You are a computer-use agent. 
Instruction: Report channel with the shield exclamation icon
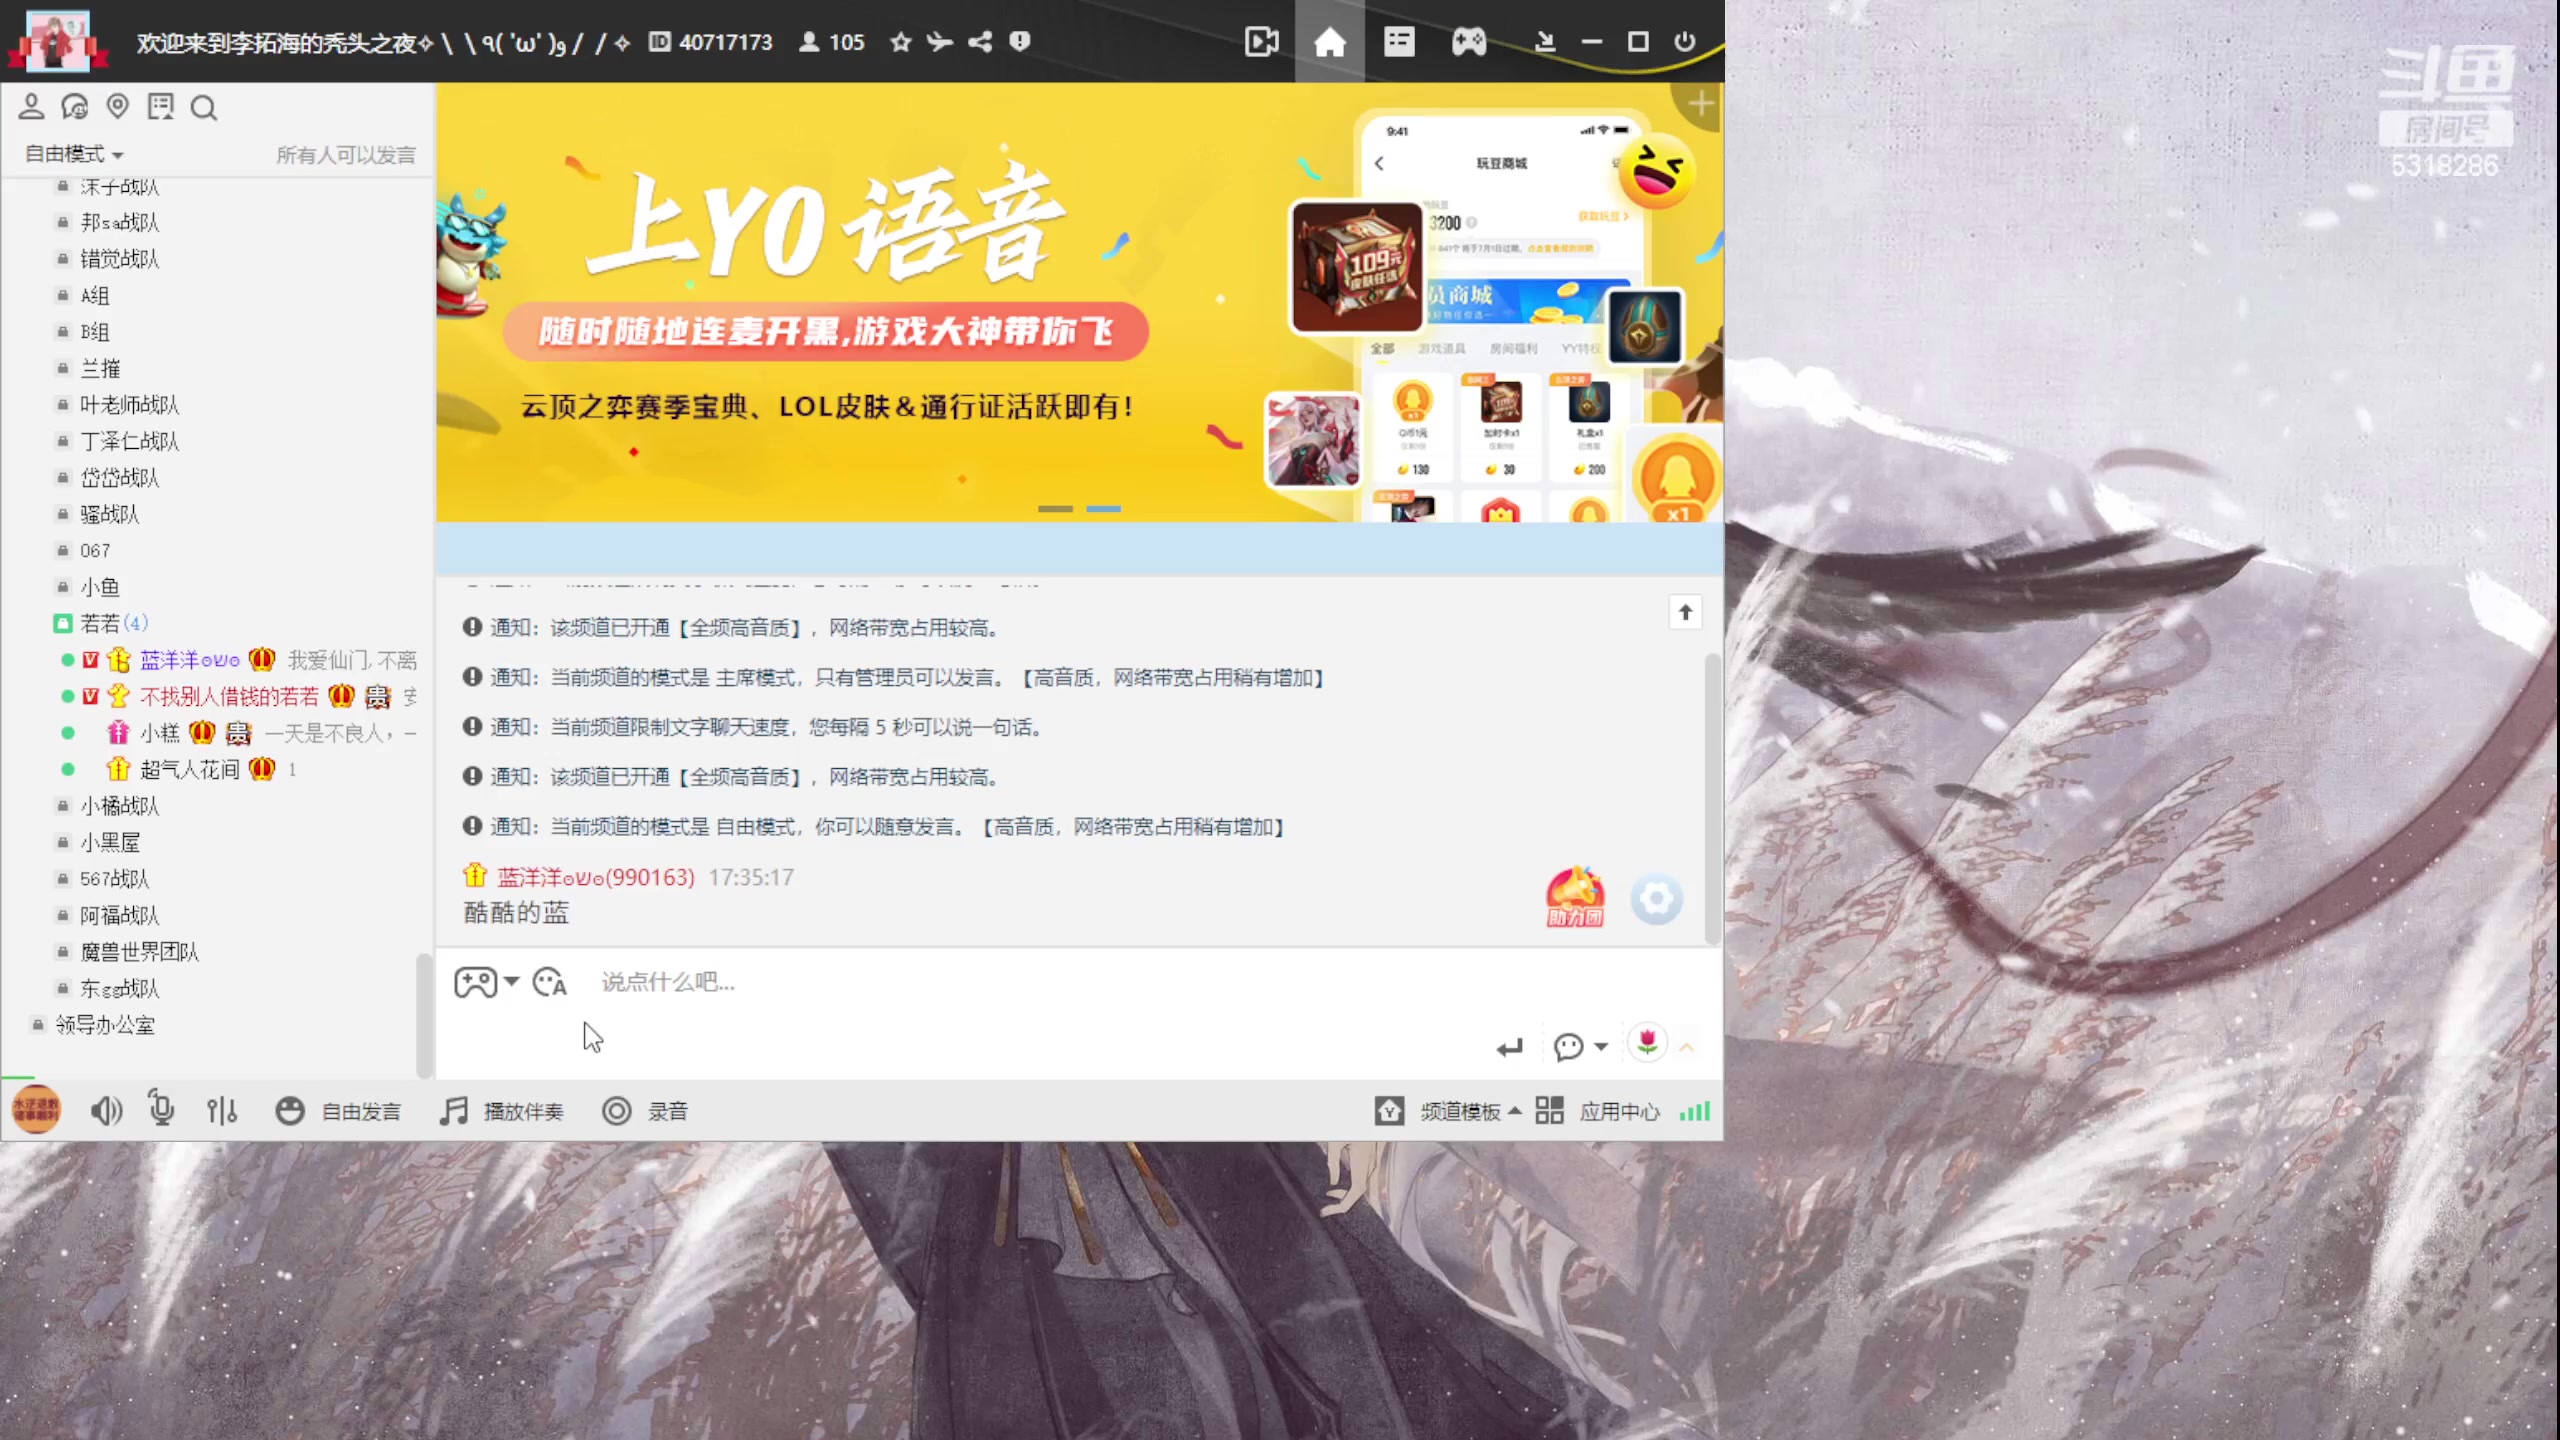pyautogui.click(x=1019, y=42)
